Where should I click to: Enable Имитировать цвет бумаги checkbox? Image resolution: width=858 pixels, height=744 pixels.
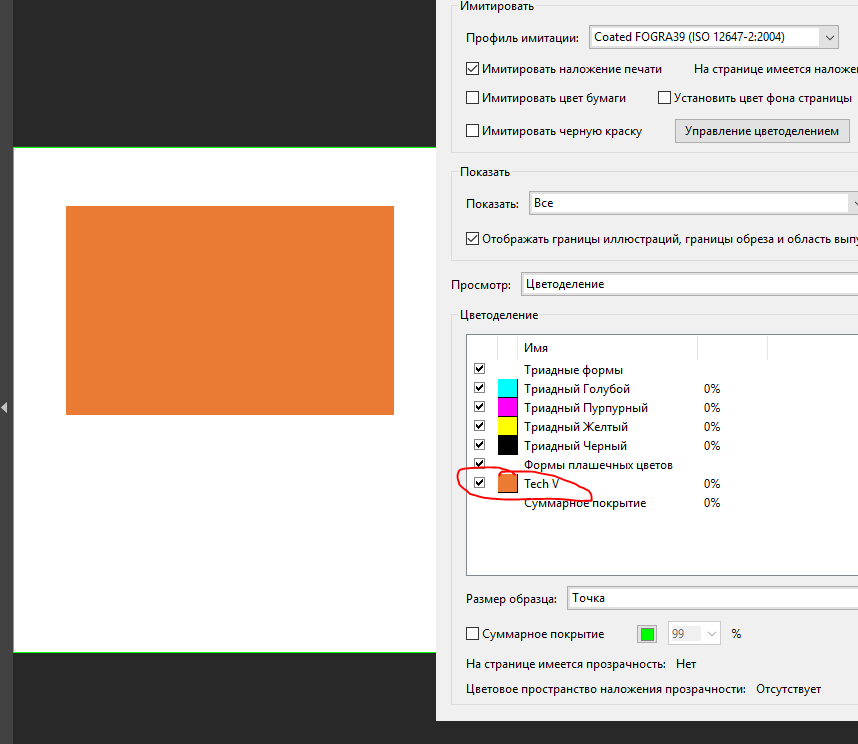click(472, 98)
